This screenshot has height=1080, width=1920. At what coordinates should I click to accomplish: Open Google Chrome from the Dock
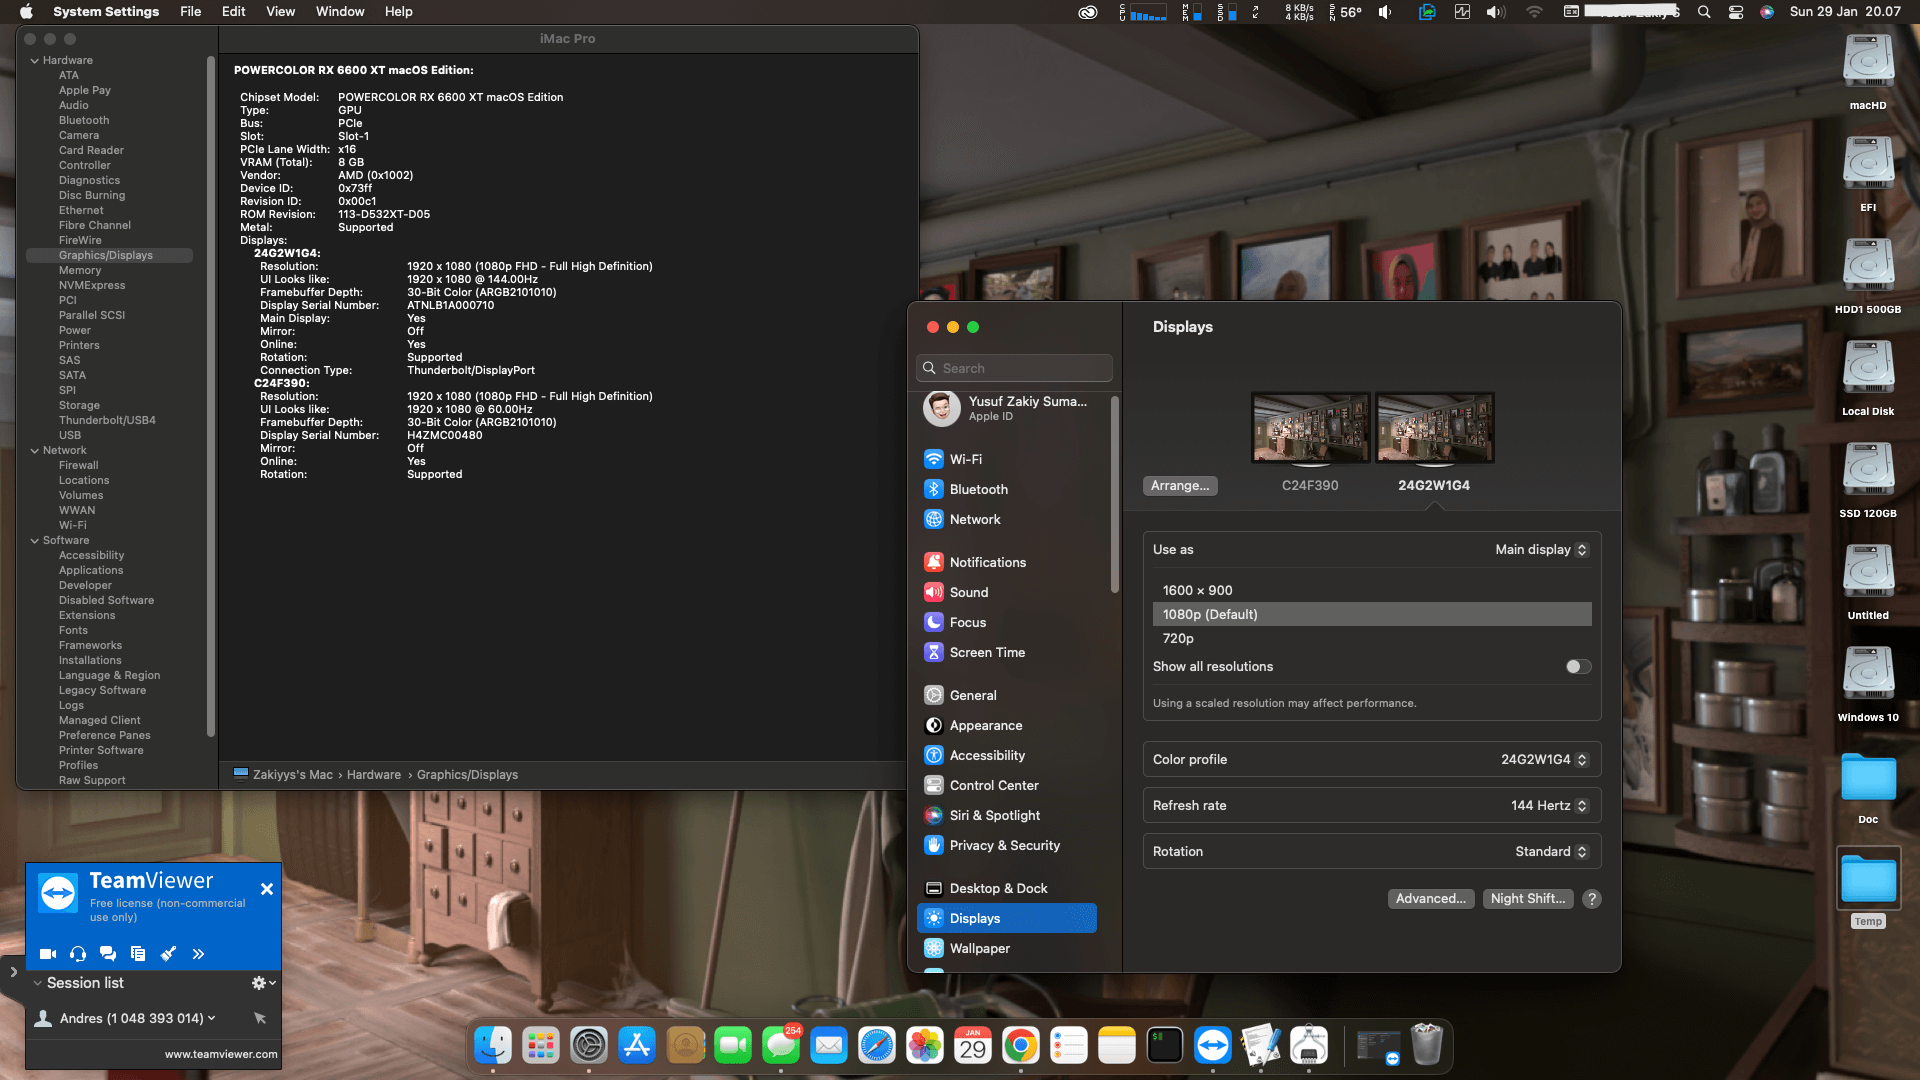[x=1021, y=1046]
